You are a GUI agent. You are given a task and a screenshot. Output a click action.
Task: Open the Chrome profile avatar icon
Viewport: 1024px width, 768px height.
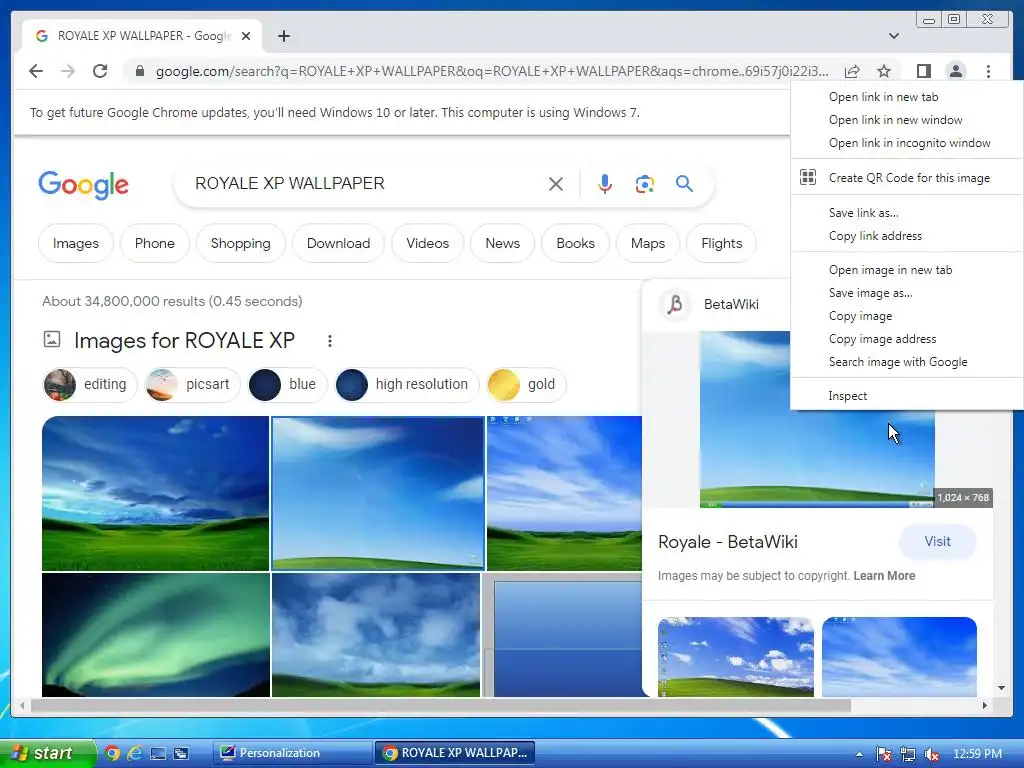click(955, 71)
